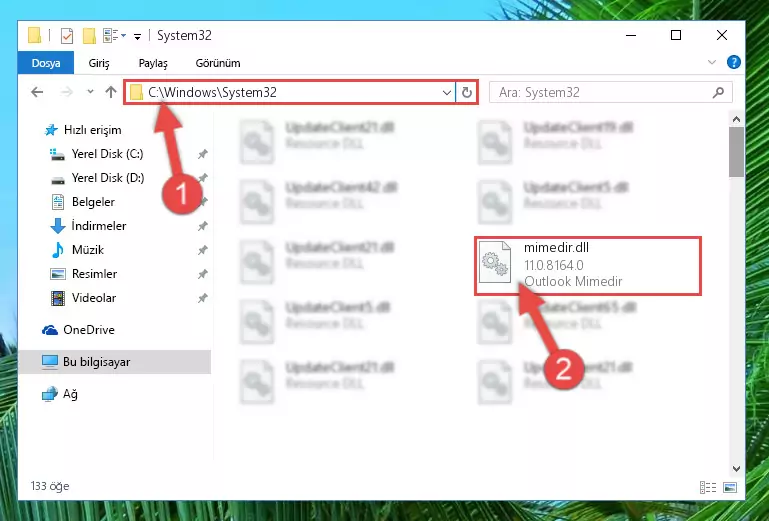The height and width of the screenshot is (521, 769).
Task: Minimize the System32 window
Action: tap(631, 35)
